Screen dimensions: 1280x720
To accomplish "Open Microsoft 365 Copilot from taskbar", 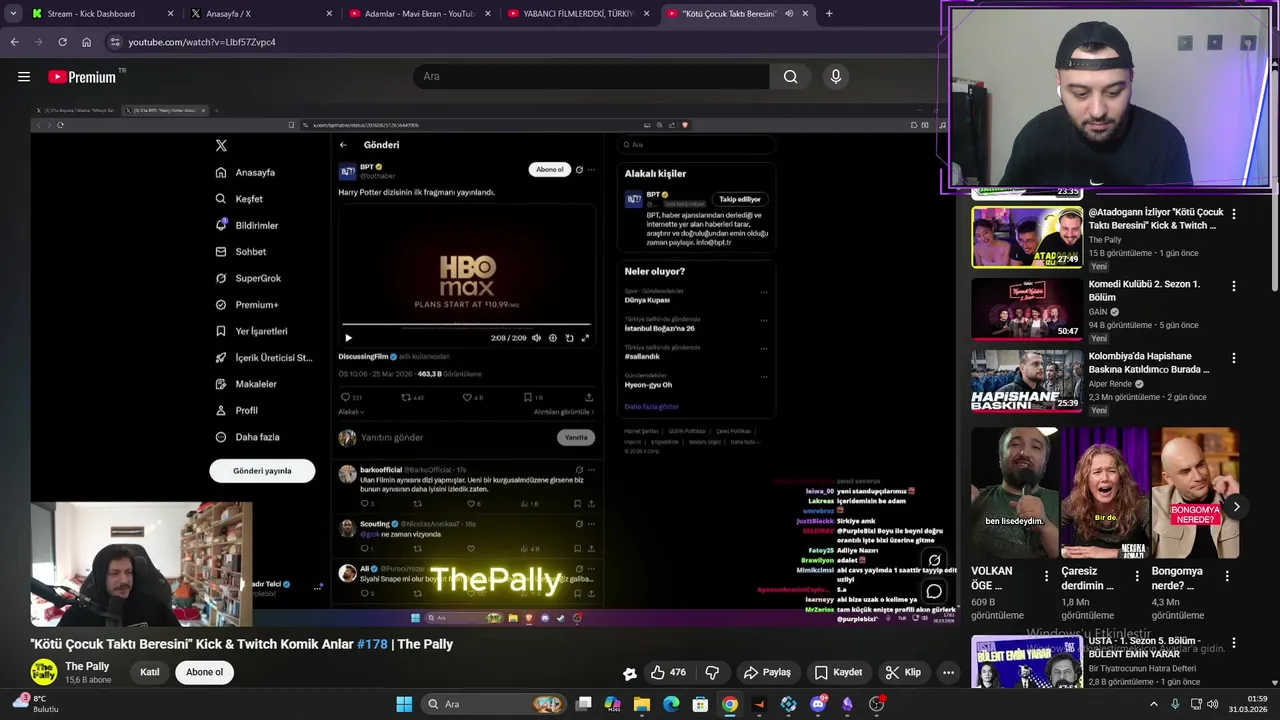I will (613, 704).
